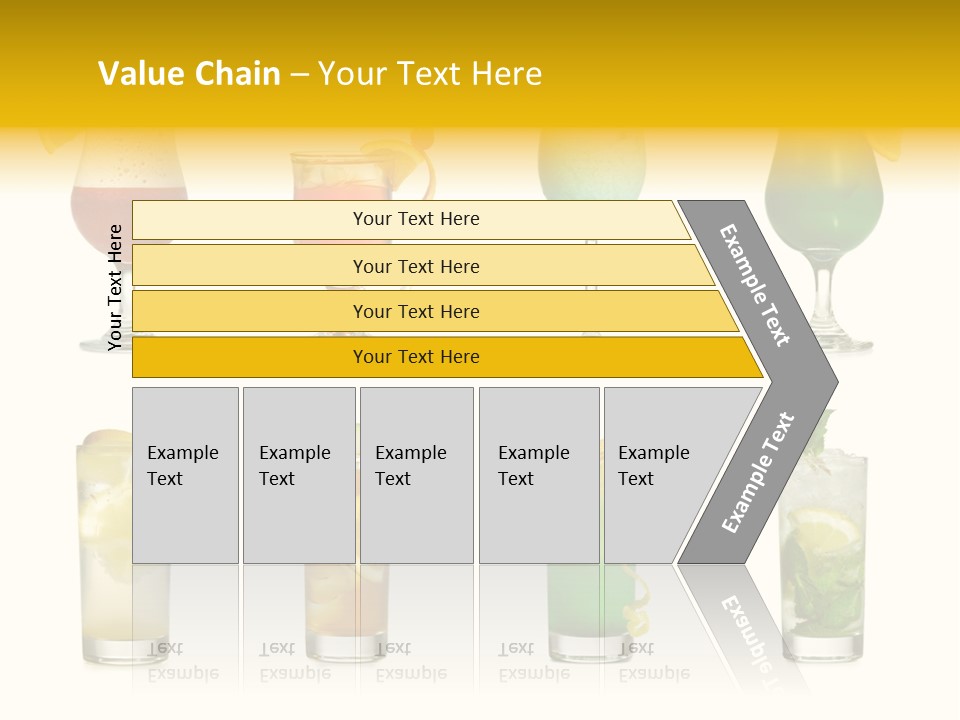Select the darkest golden text bar
This screenshot has height=720, width=960.
pyautogui.click(x=416, y=357)
